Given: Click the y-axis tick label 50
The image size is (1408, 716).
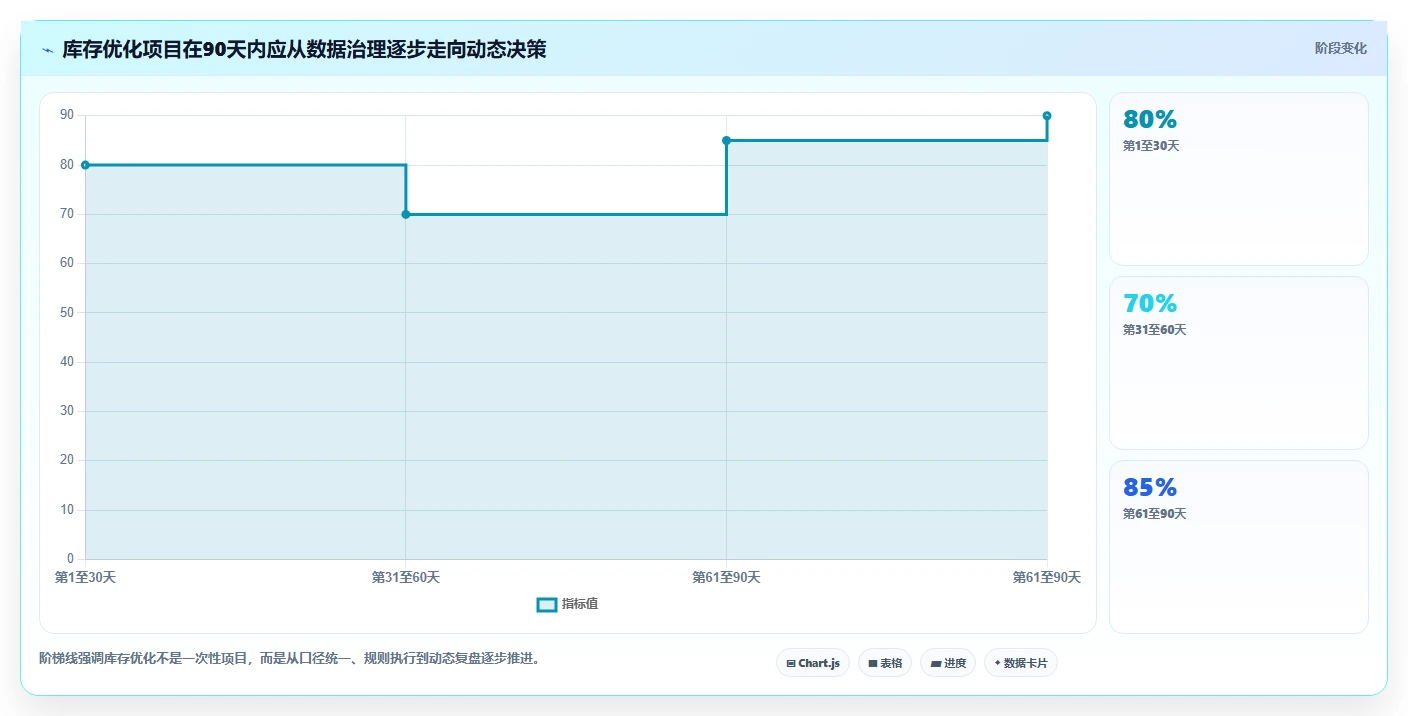Looking at the screenshot, I should pos(67,312).
